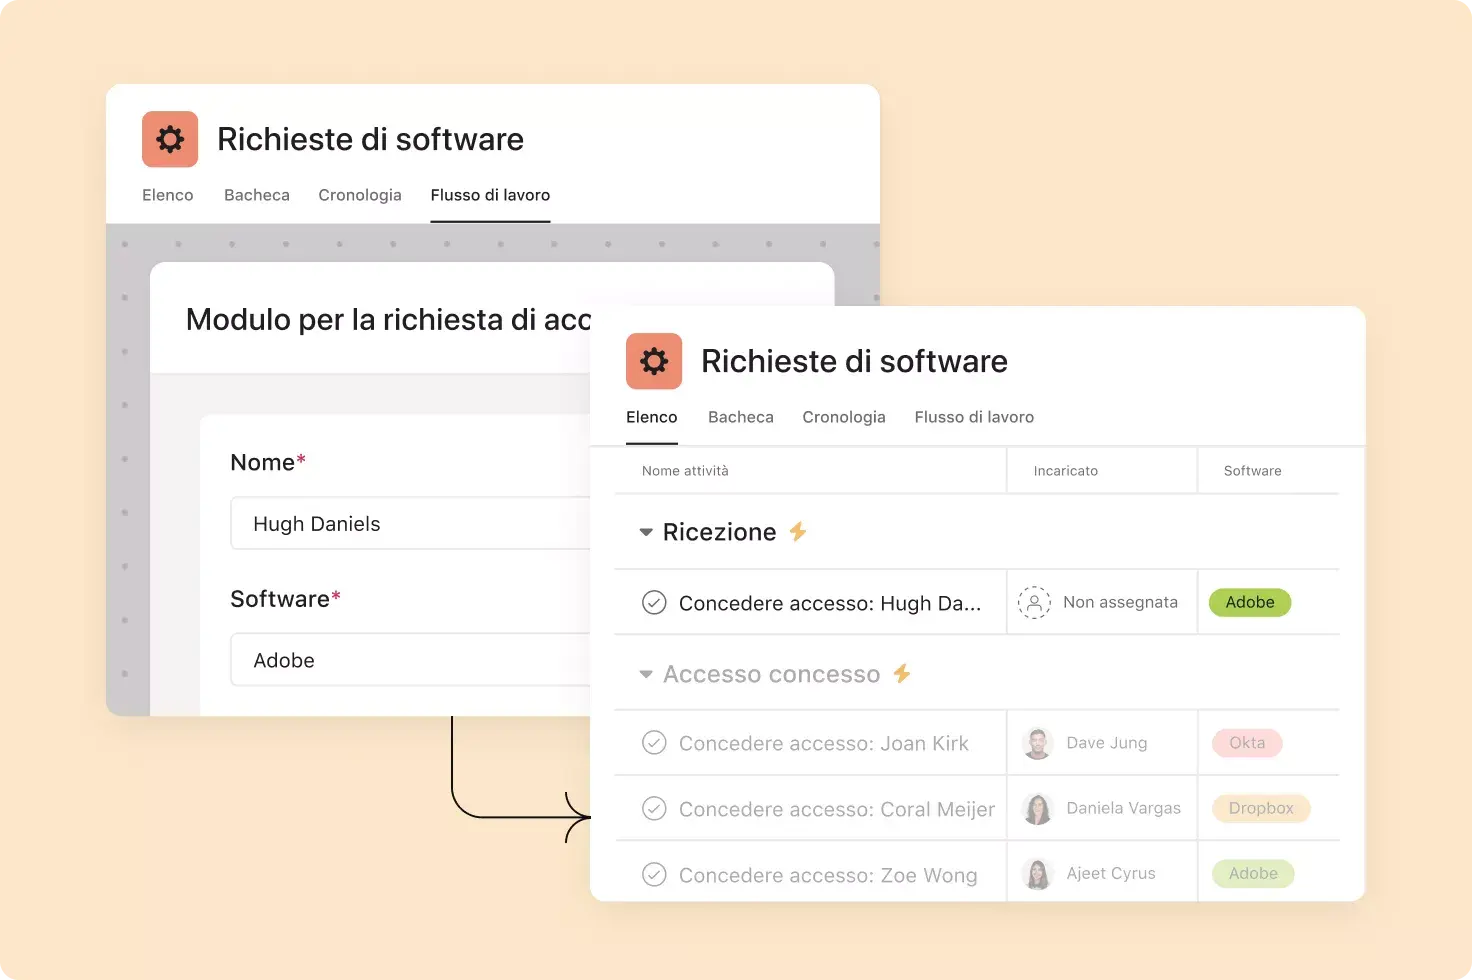Click Daniela Vargas's profile avatar
Image resolution: width=1472 pixels, height=980 pixels.
tap(1037, 808)
